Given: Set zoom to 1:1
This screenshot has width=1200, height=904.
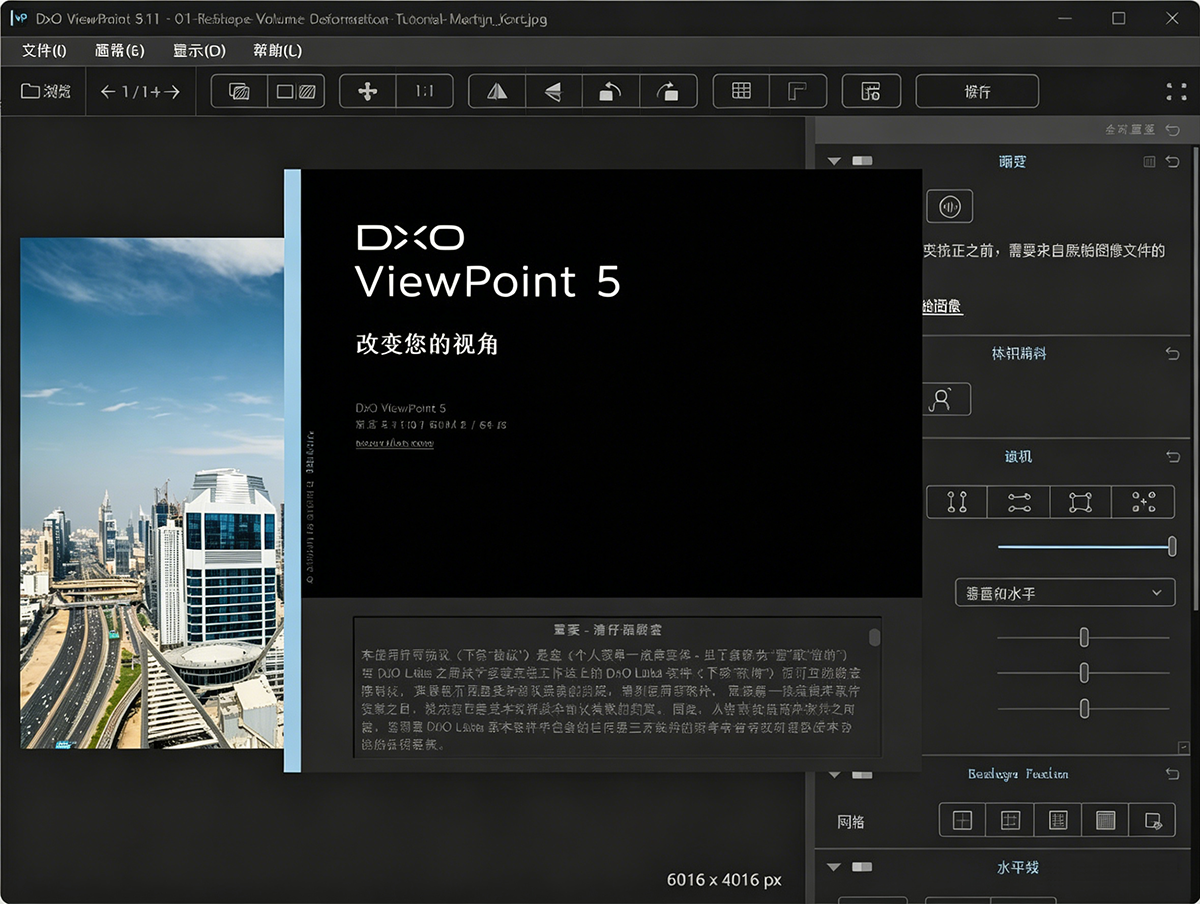Looking at the screenshot, I should pyautogui.click(x=425, y=91).
